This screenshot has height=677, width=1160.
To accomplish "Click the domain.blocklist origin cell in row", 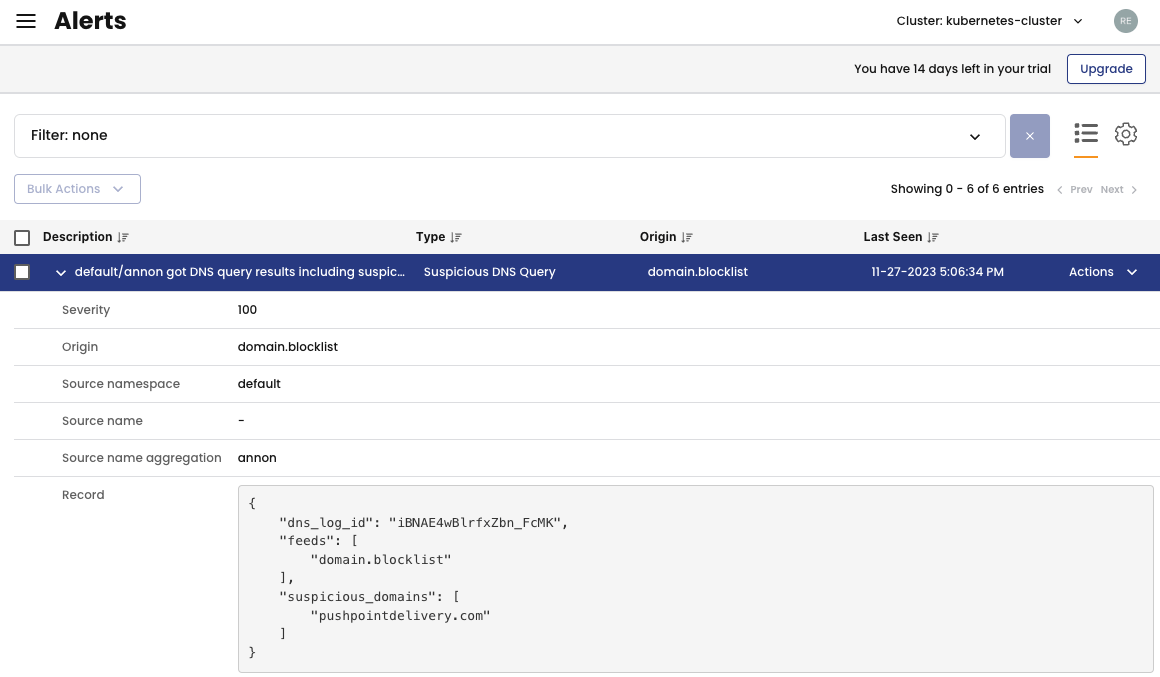I will click(698, 272).
